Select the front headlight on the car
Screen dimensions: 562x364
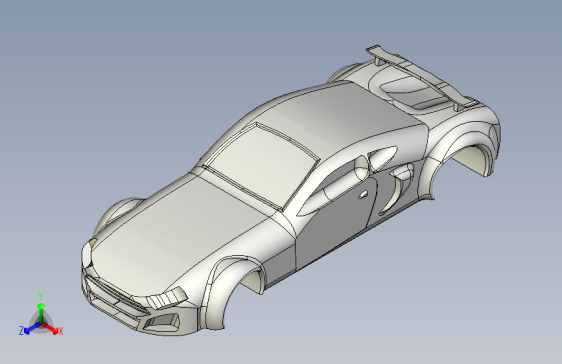click(x=167, y=297)
